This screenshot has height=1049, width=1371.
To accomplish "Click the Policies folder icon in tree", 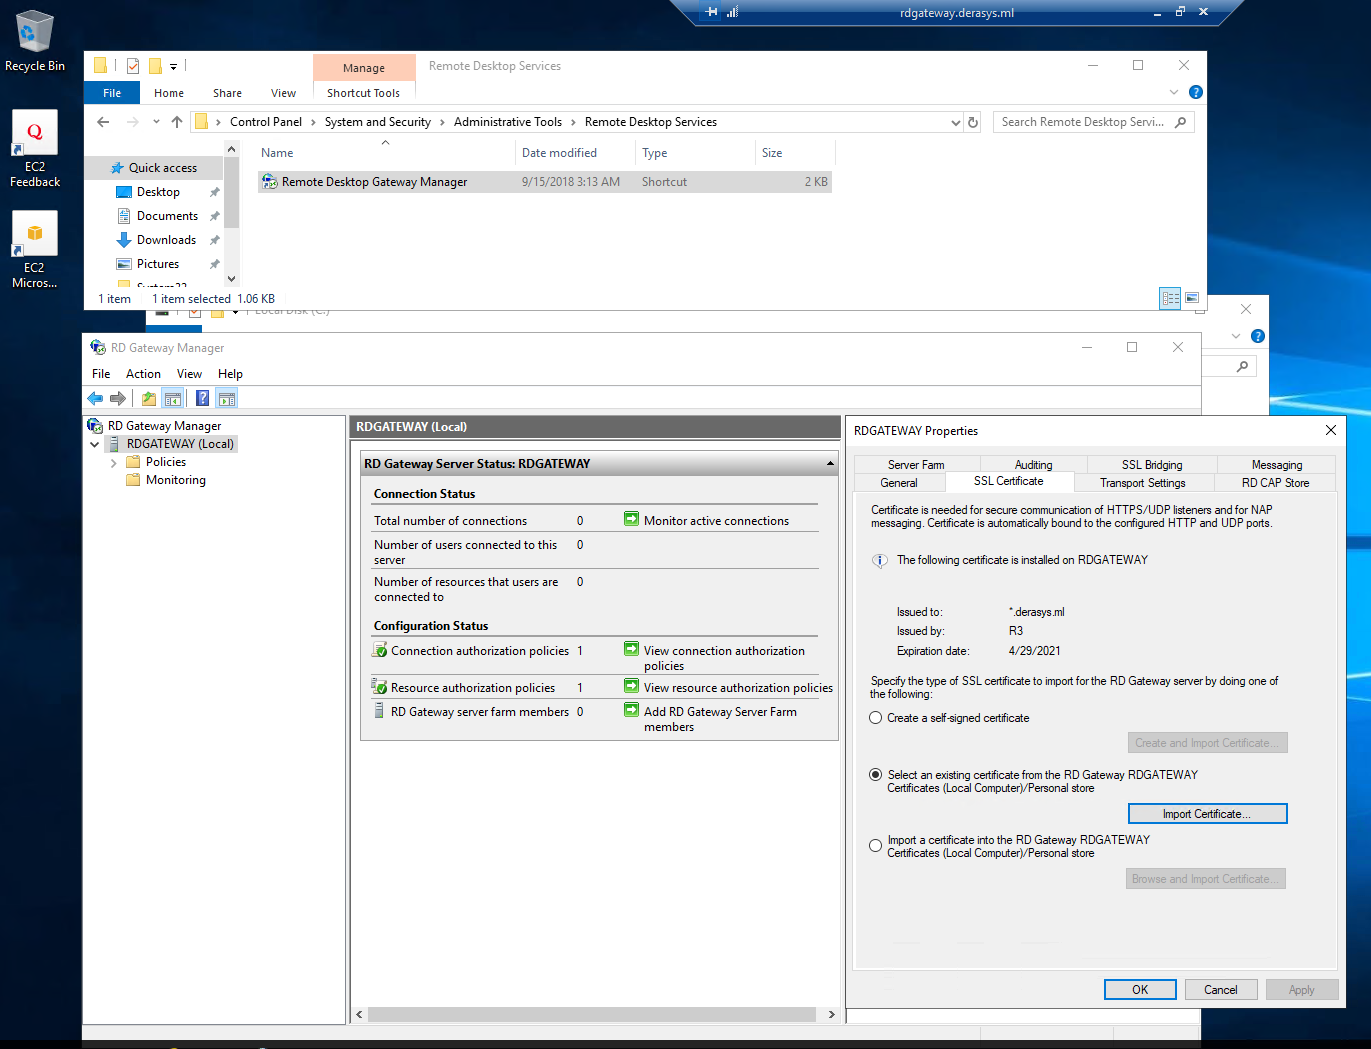I will [x=133, y=462].
